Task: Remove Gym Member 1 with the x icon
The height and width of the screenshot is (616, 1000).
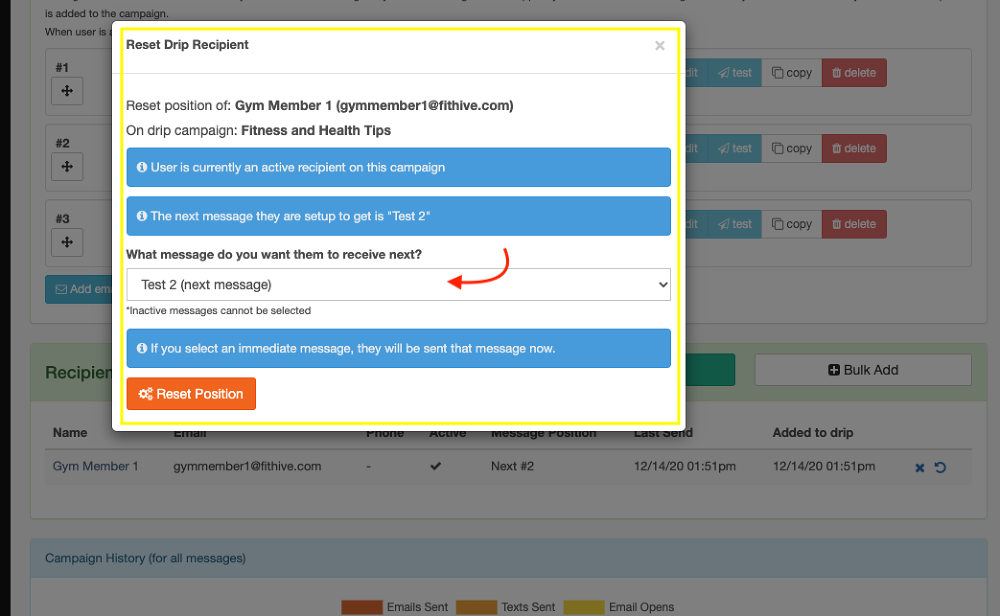Action: pos(920,467)
